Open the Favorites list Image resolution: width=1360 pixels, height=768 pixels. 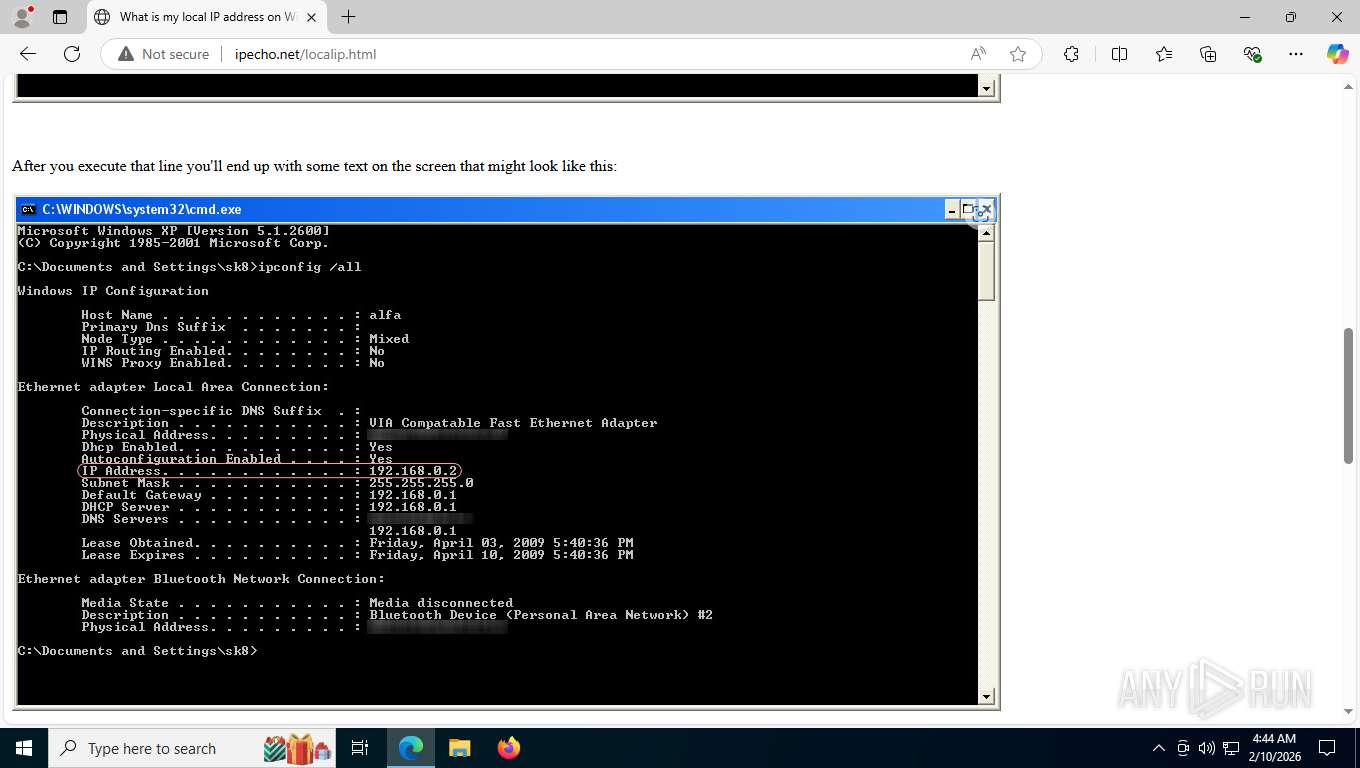1164,54
